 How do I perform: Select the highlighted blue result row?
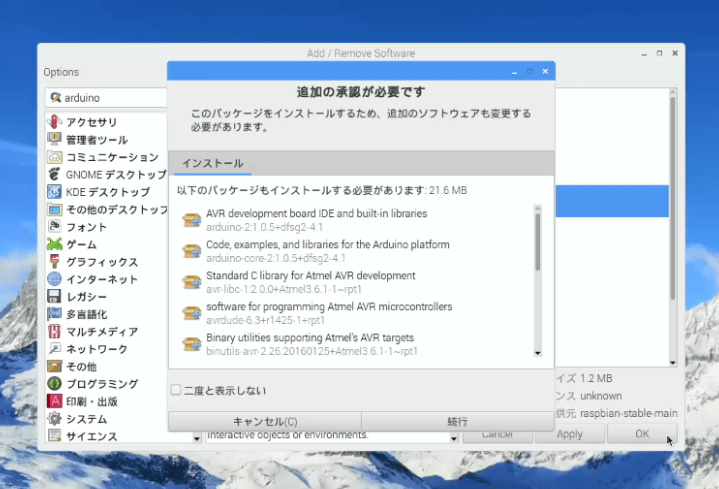pyautogui.click(x=612, y=201)
